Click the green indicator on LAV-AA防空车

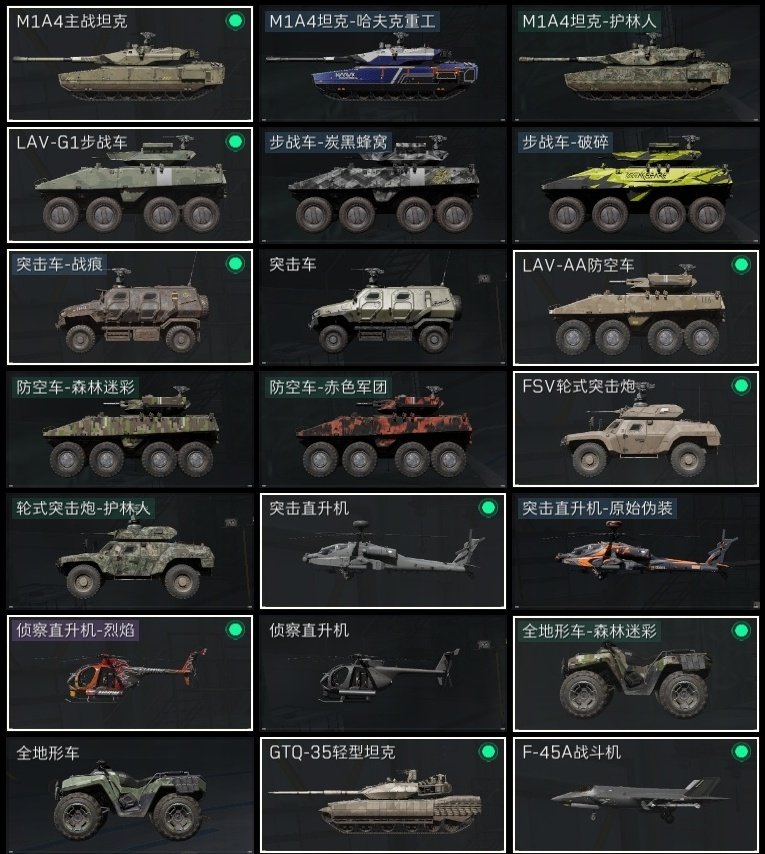[741, 265]
